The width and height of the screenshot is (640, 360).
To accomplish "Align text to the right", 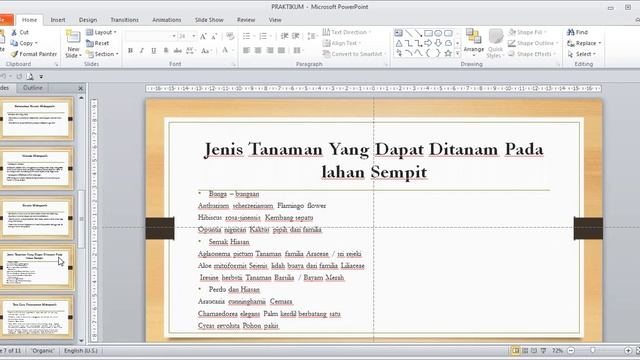I will [x=270, y=51].
